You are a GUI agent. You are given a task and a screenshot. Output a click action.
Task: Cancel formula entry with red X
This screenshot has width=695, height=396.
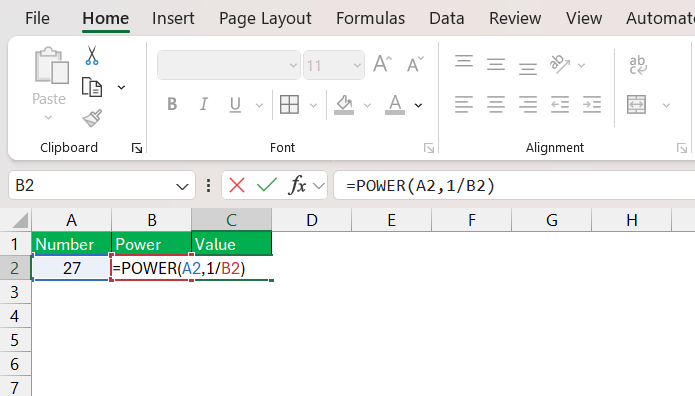coord(237,185)
